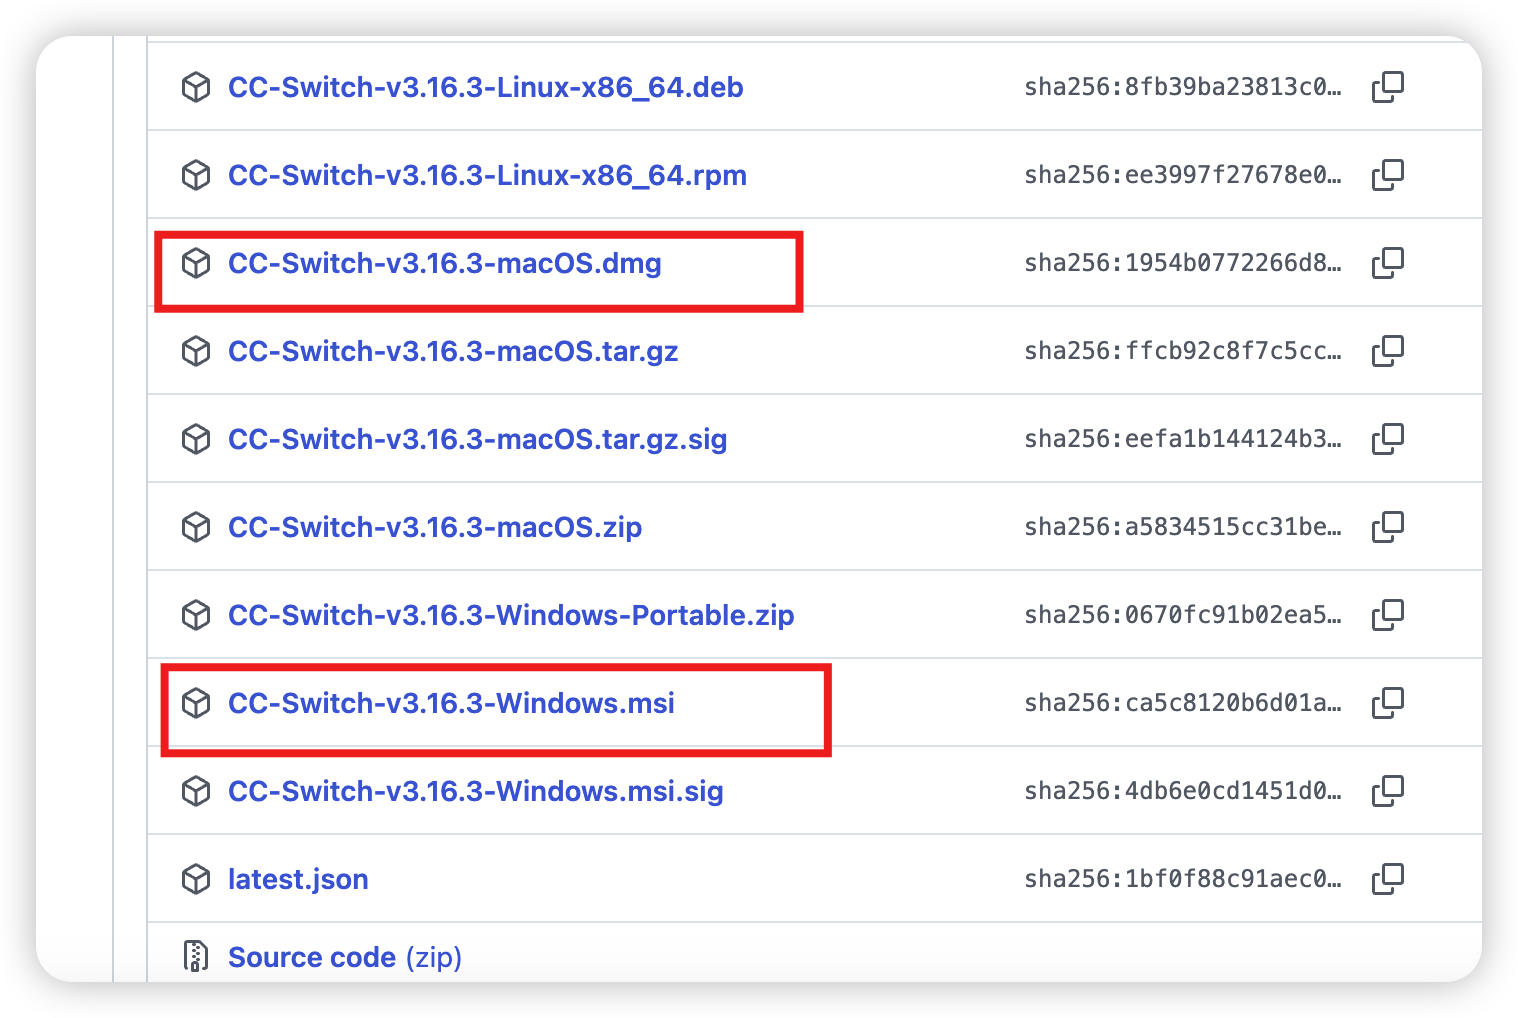This screenshot has width=1518, height=1018.
Task: Copy the sha256 hash for latest.json
Action: click(1388, 879)
